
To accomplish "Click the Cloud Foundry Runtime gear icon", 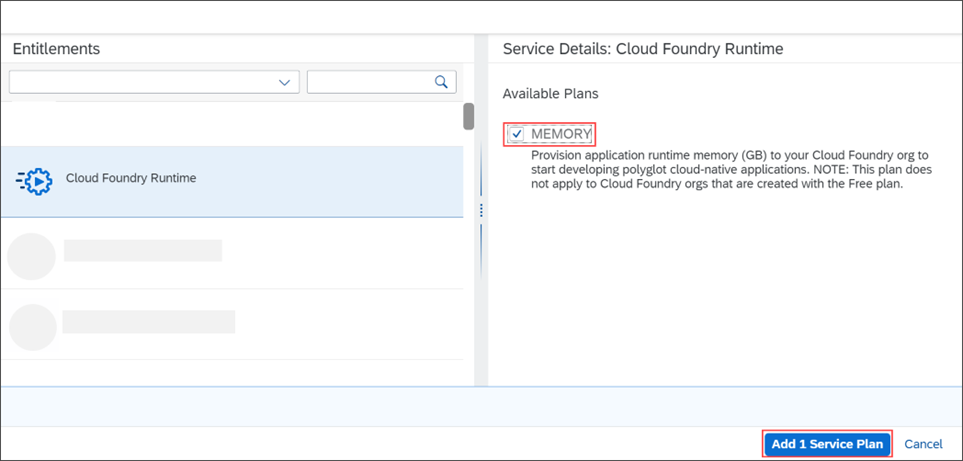I will pyautogui.click(x=34, y=180).
